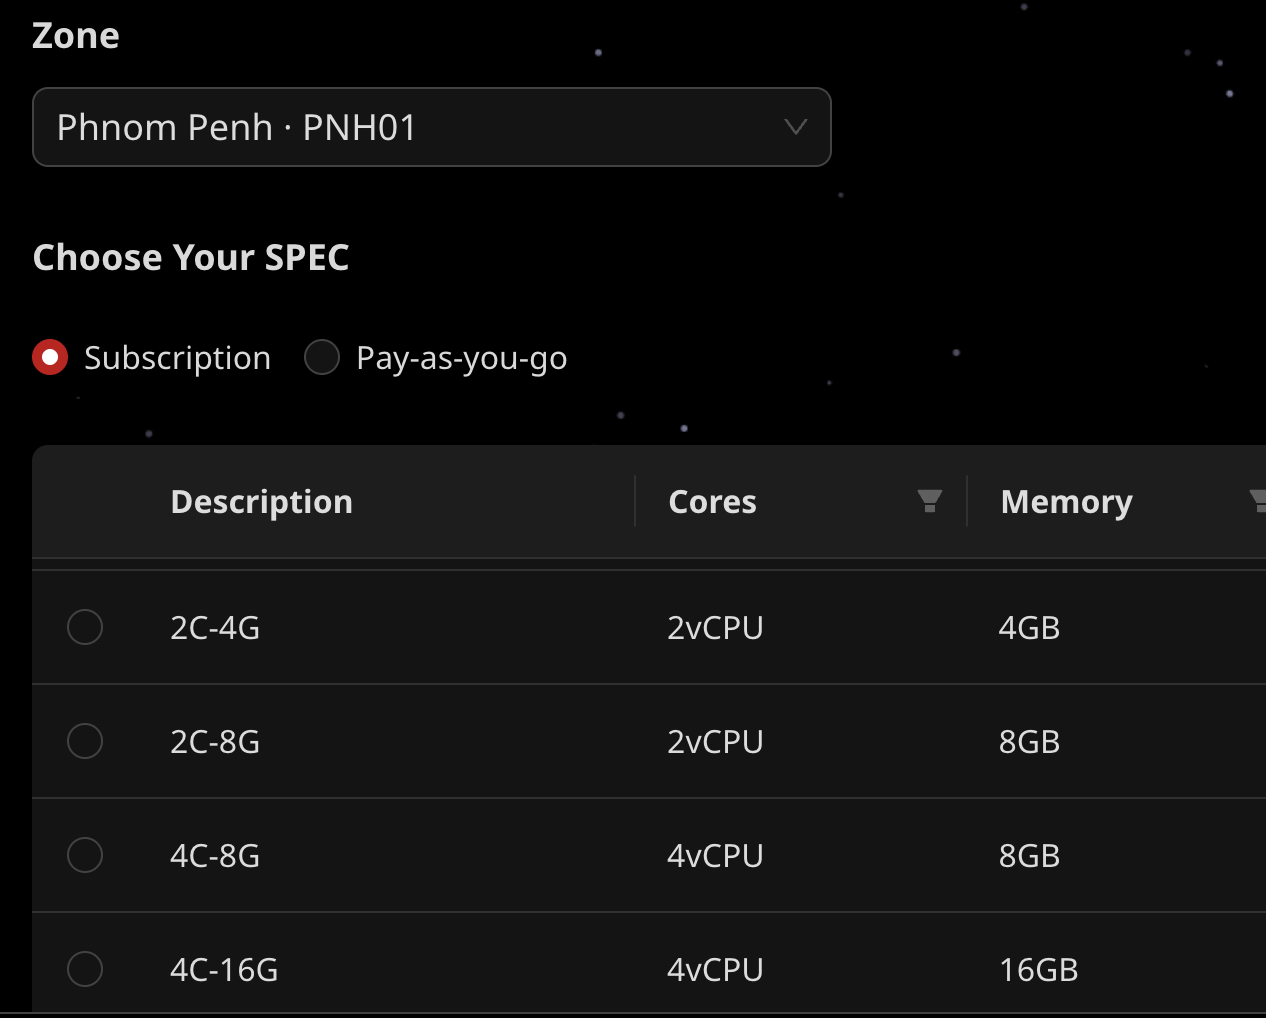Image resolution: width=1266 pixels, height=1018 pixels.
Task: Click the 2vCPU cell in 2C-8G row
Action: point(715,742)
